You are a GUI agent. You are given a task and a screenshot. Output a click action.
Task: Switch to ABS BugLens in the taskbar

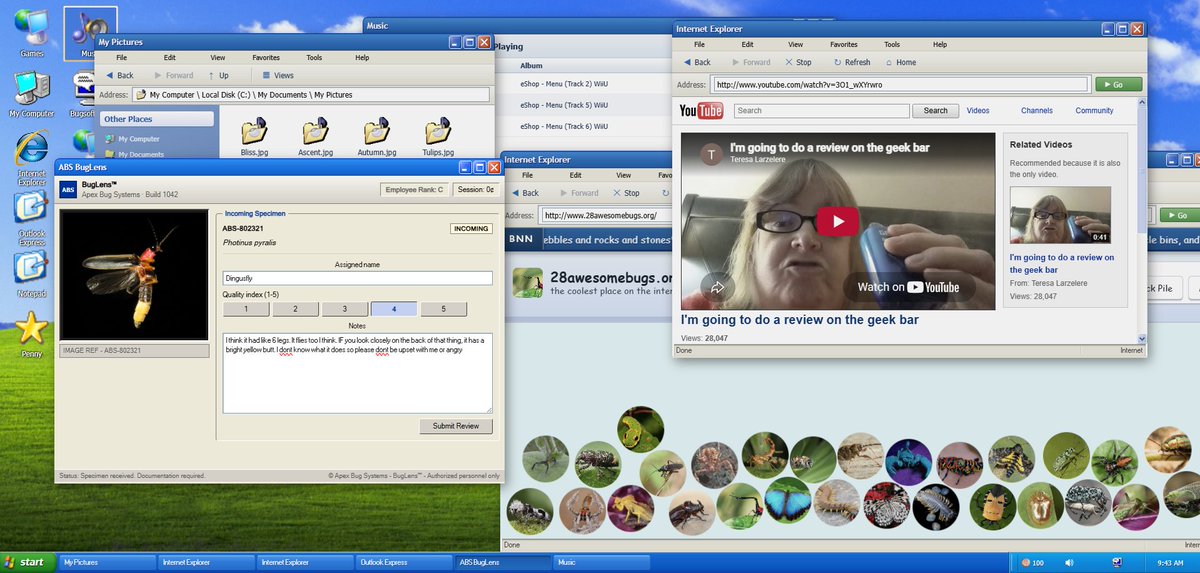click(x=503, y=562)
